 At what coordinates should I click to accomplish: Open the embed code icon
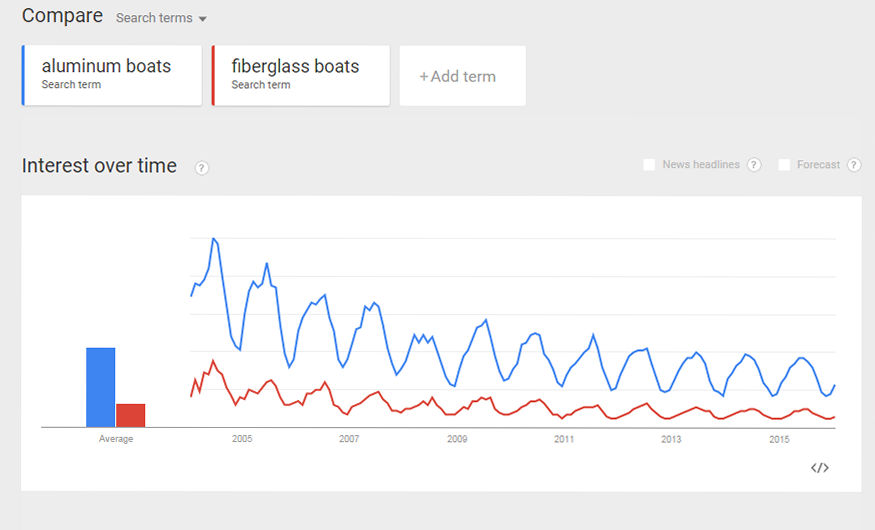819,468
